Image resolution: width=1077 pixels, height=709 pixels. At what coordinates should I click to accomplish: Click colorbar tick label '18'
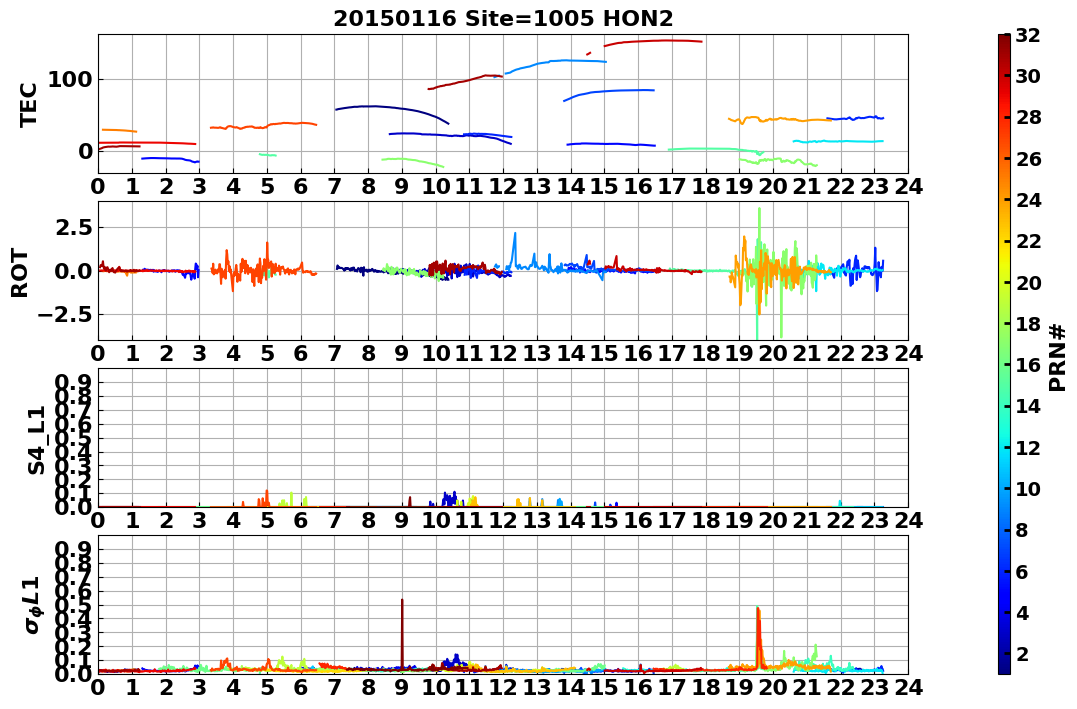coord(1028,324)
